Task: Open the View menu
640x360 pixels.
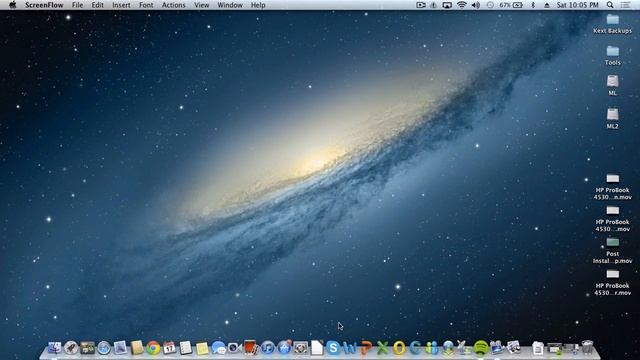Action: click(x=202, y=5)
